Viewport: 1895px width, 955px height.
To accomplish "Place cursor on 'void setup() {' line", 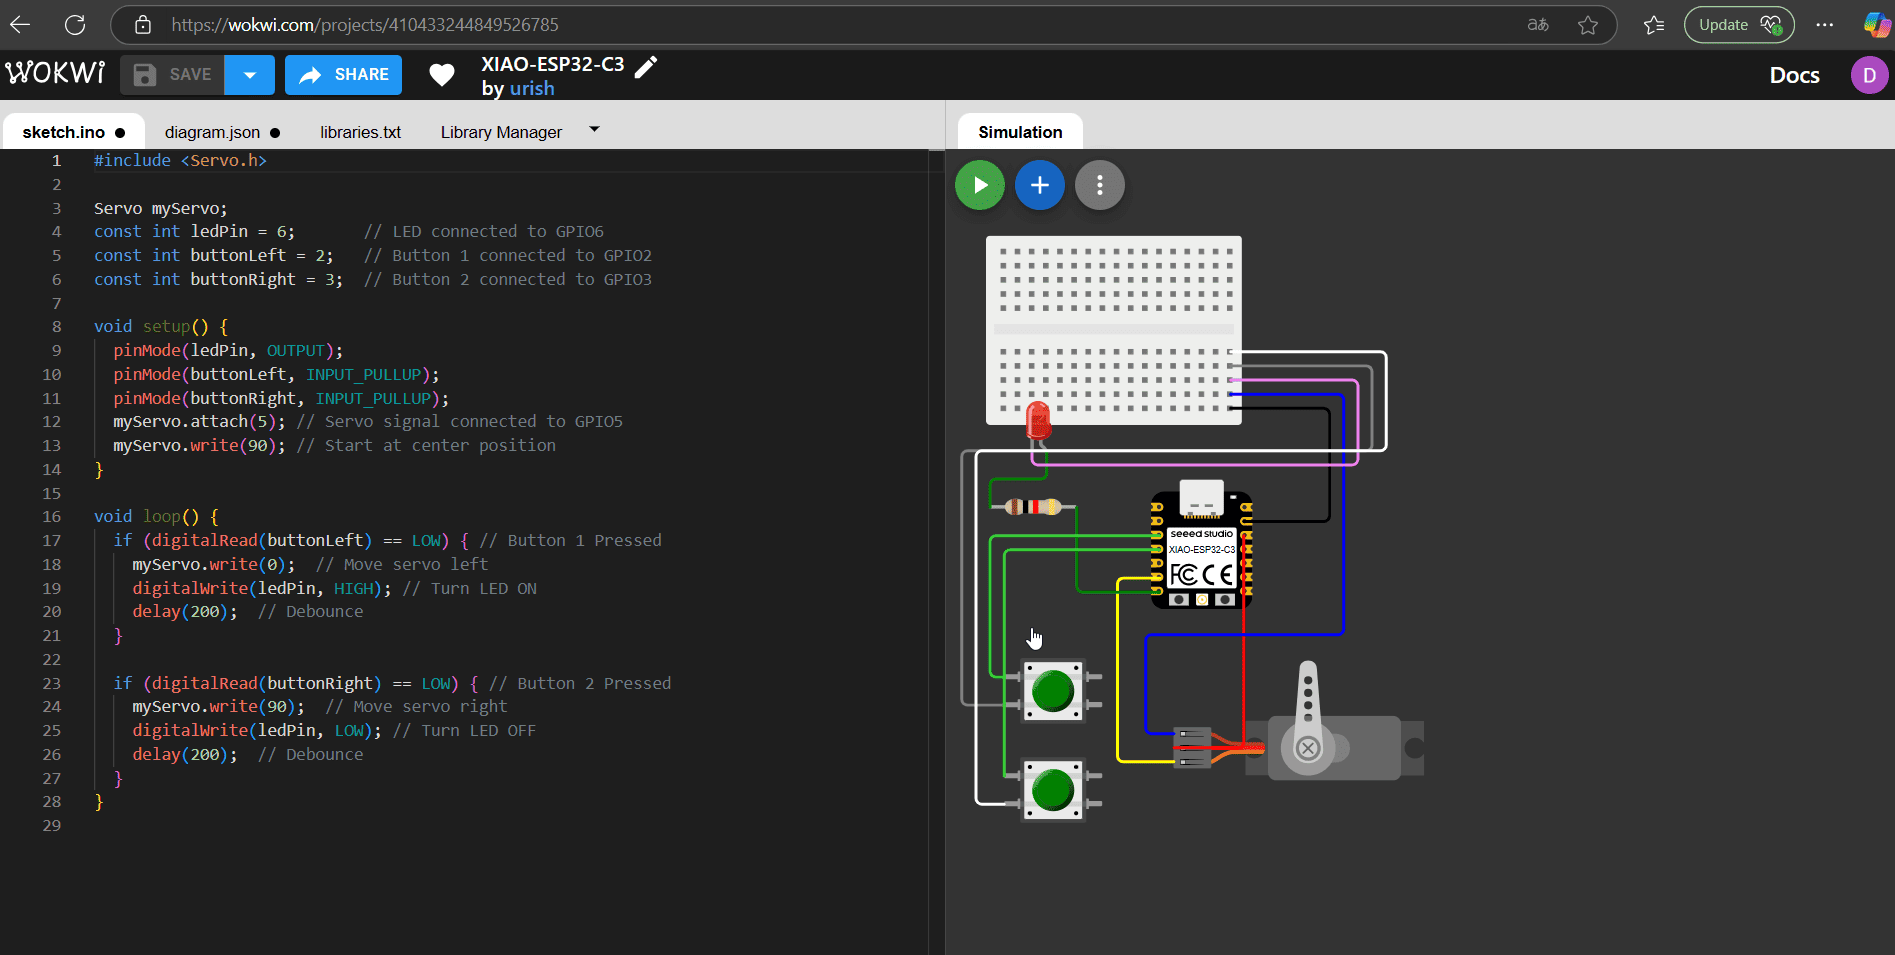I will point(160,326).
